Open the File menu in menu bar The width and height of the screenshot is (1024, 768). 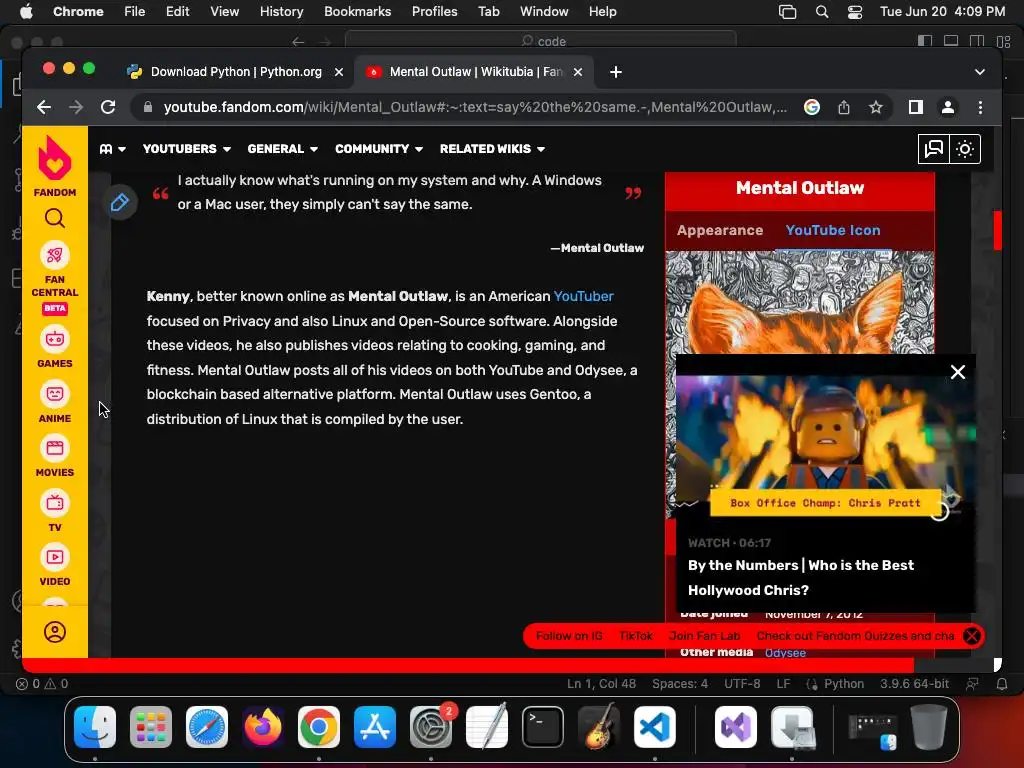tap(135, 11)
